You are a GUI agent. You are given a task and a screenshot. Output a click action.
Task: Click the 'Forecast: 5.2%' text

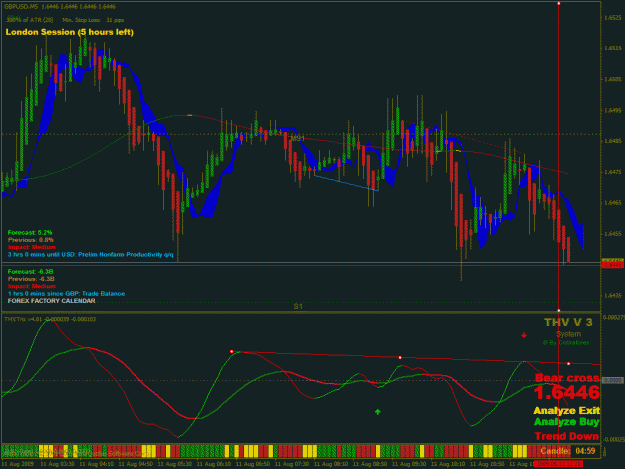point(30,232)
